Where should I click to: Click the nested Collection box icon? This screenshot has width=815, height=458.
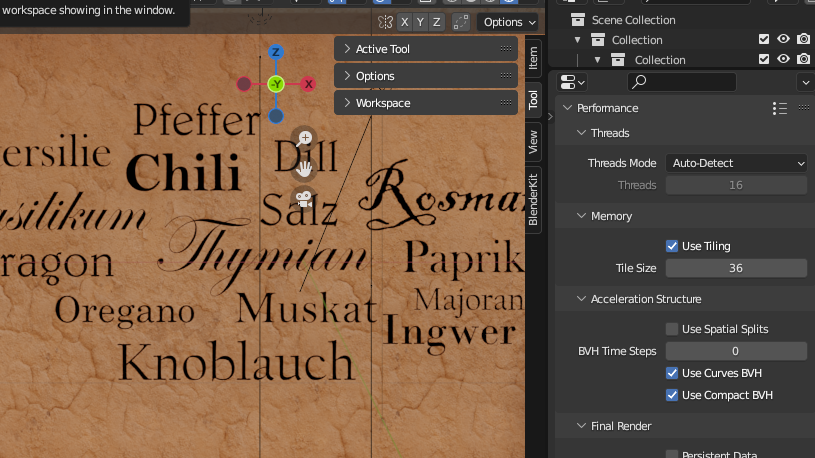pos(618,60)
